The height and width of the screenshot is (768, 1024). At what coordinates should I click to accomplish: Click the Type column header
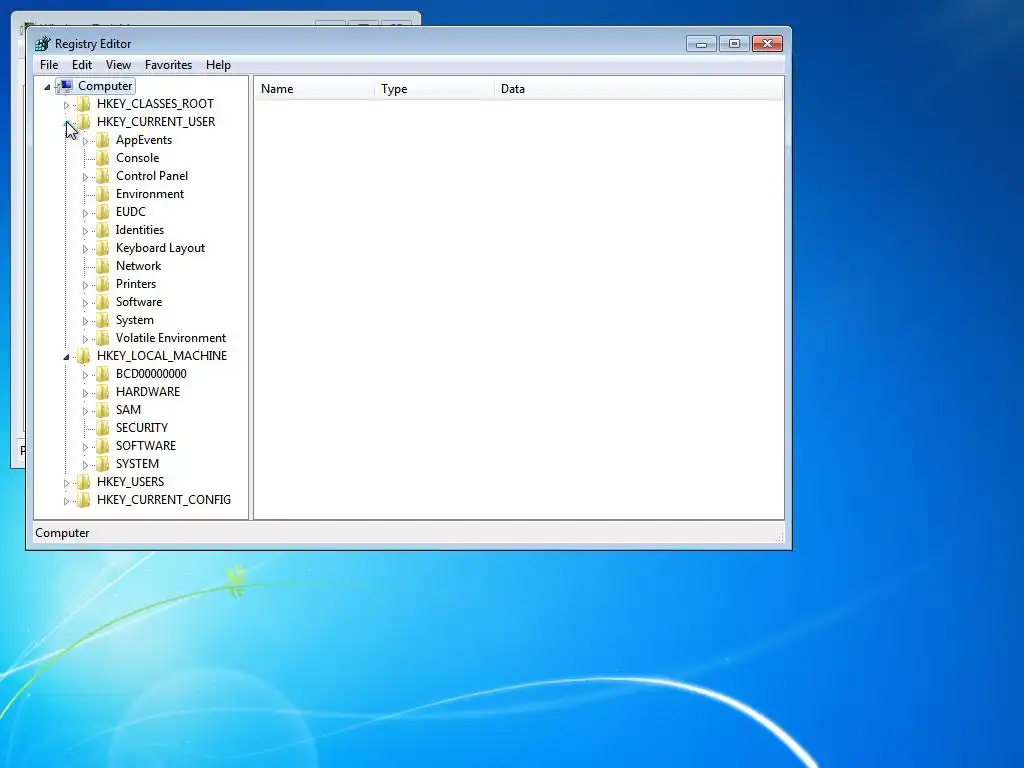tap(434, 89)
